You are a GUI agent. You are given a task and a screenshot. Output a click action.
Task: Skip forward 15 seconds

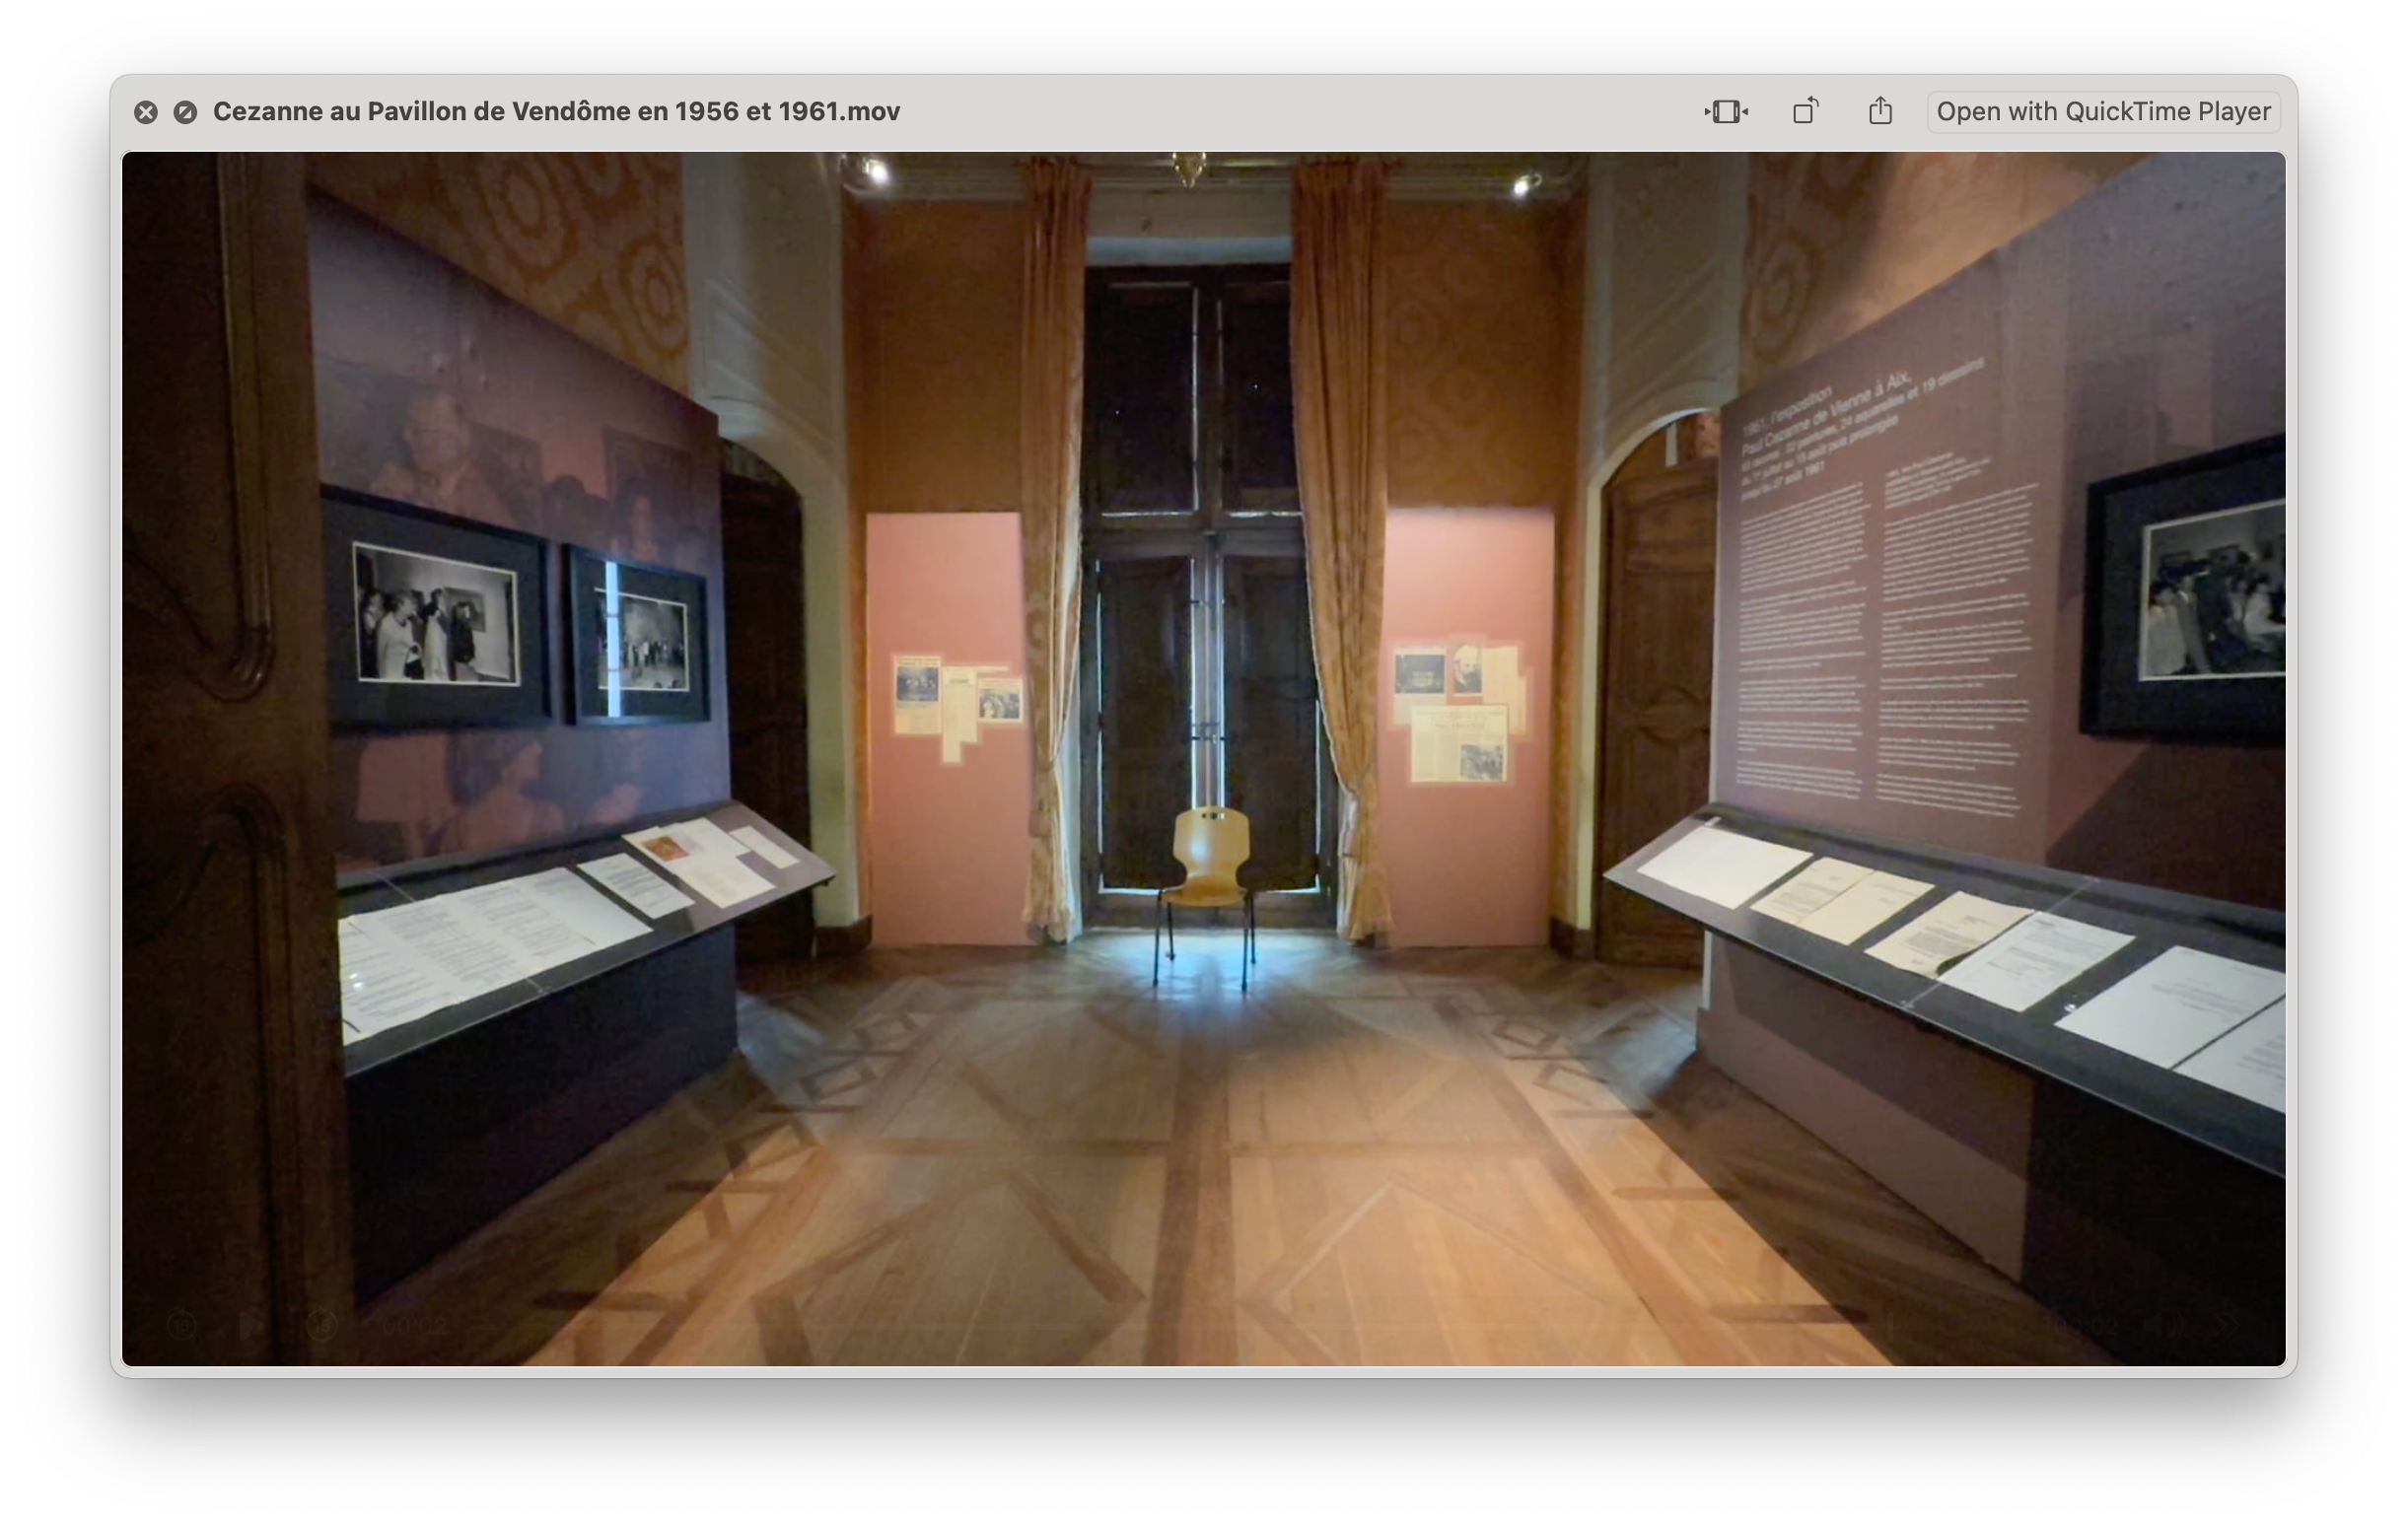[x=321, y=1326]
